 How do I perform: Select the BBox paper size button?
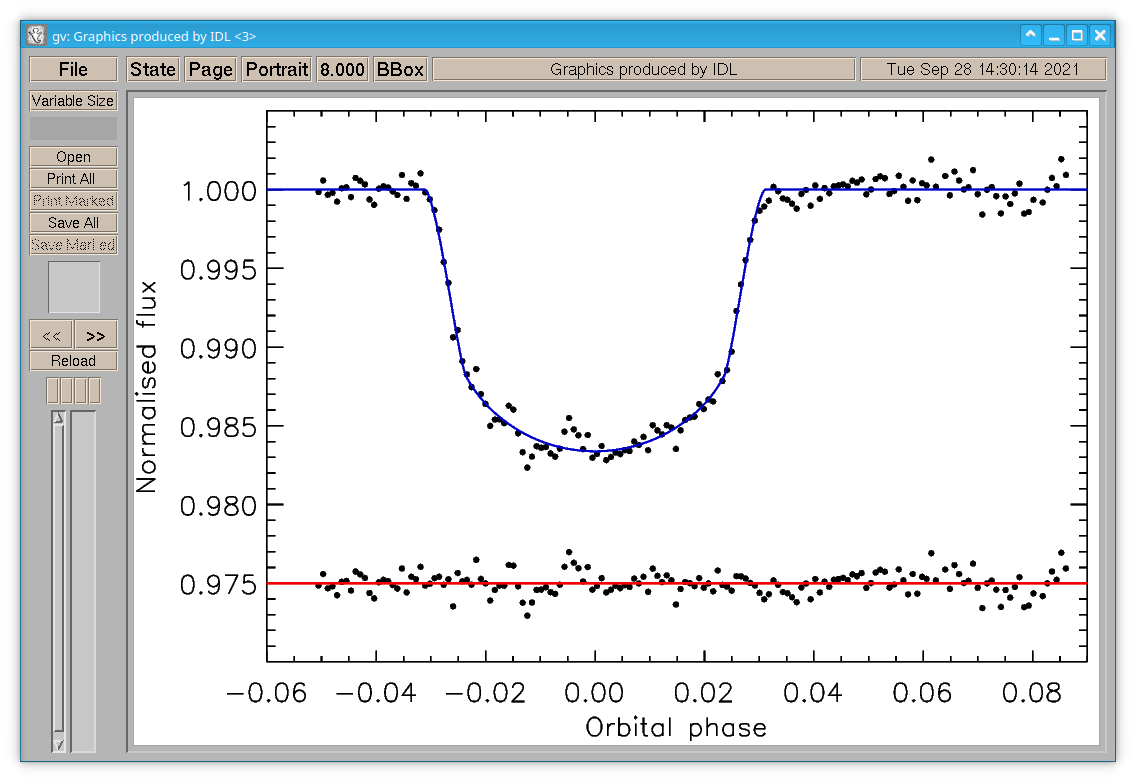(401, 70)
